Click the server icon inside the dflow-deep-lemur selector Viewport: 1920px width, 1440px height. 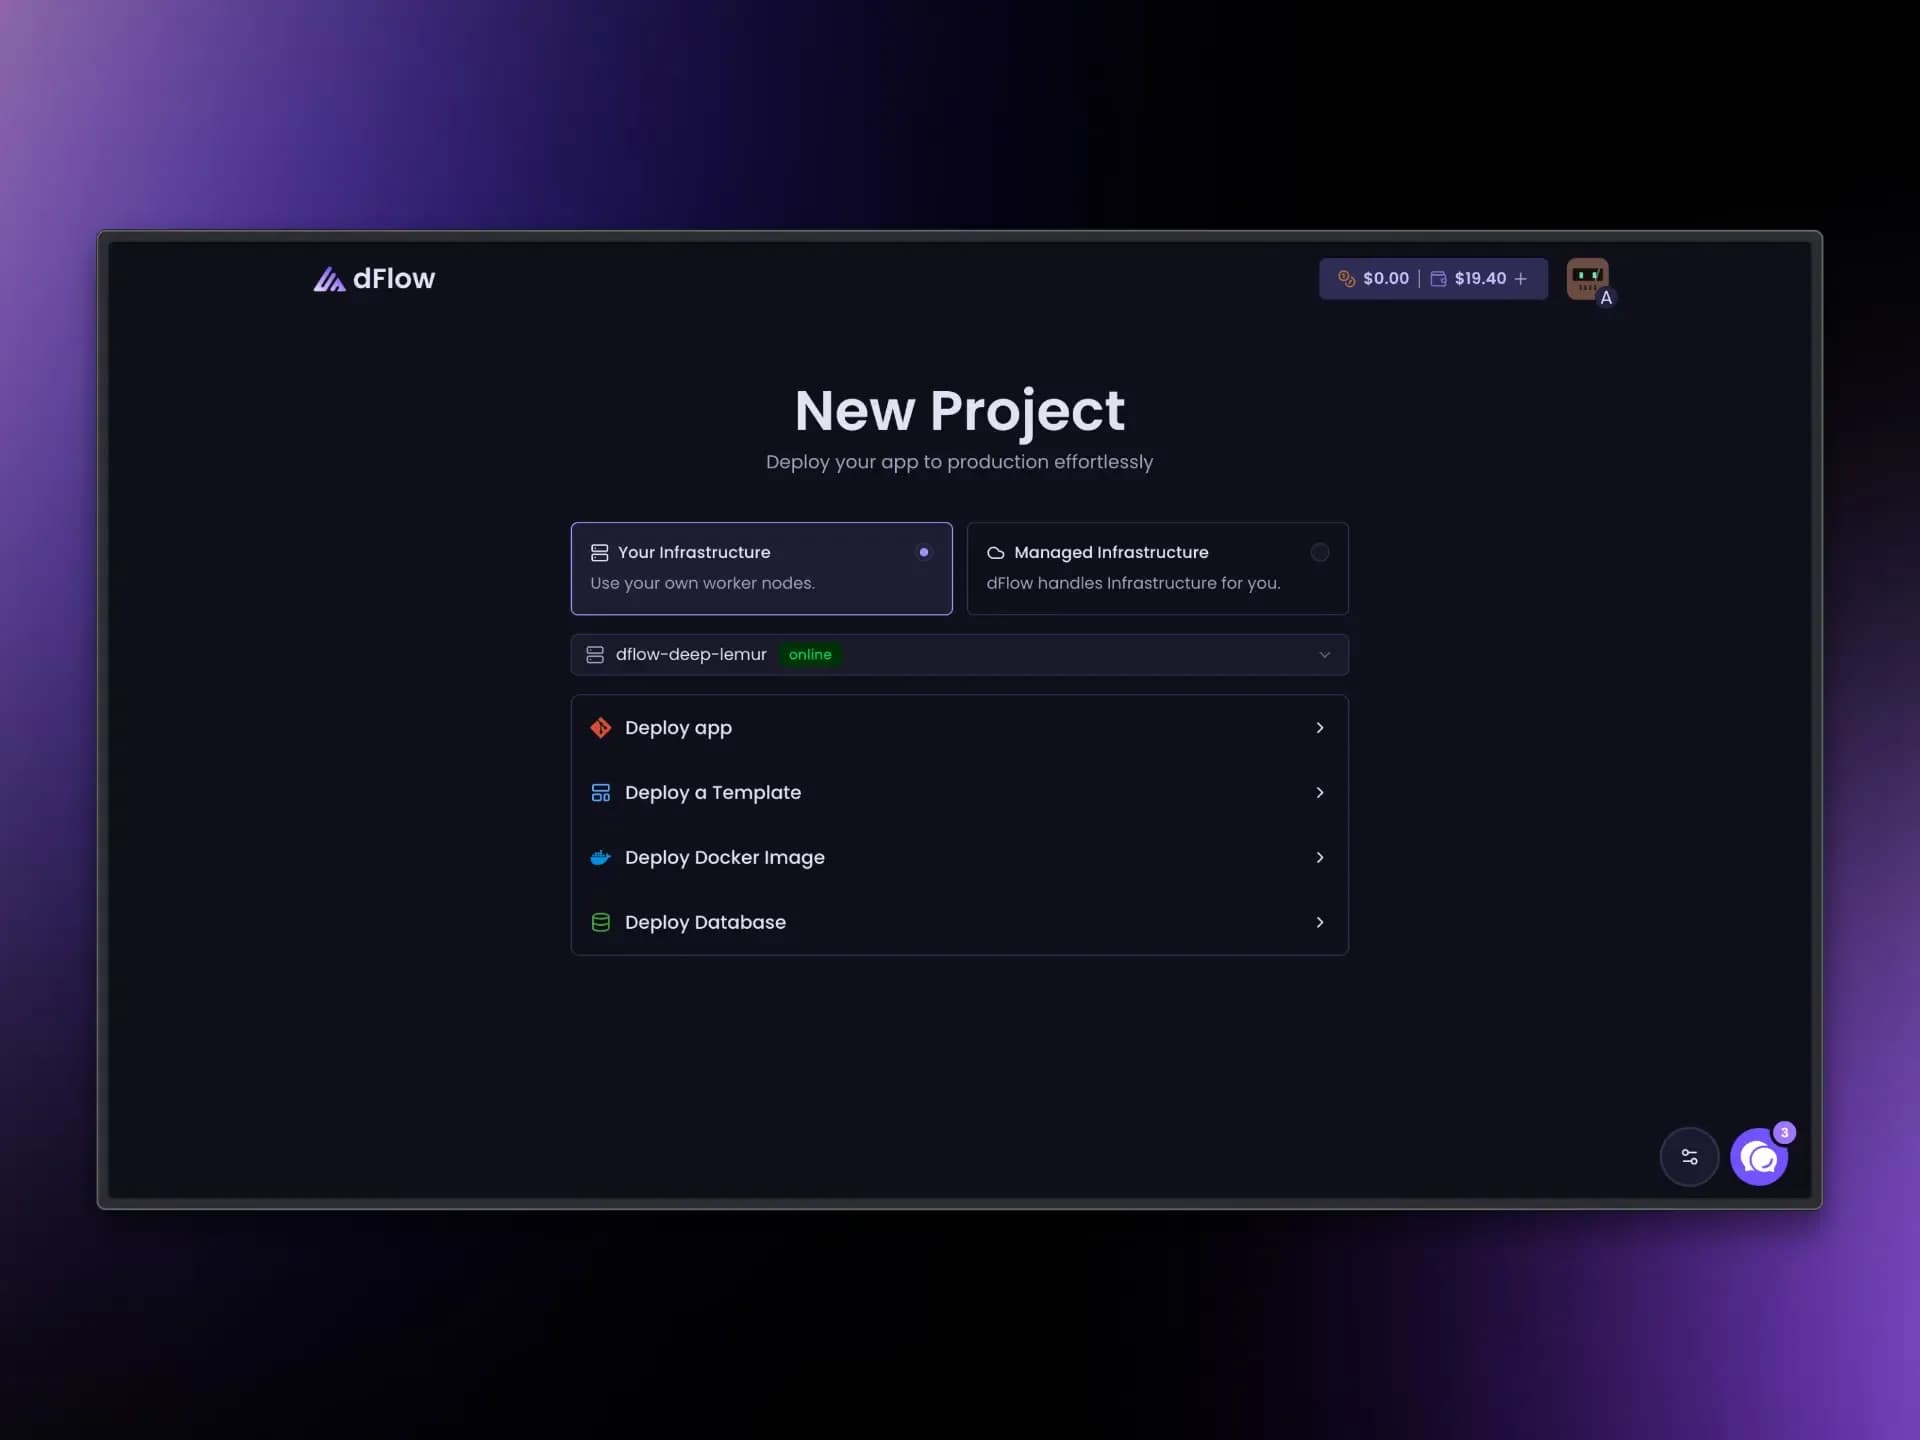pos(596,654)
